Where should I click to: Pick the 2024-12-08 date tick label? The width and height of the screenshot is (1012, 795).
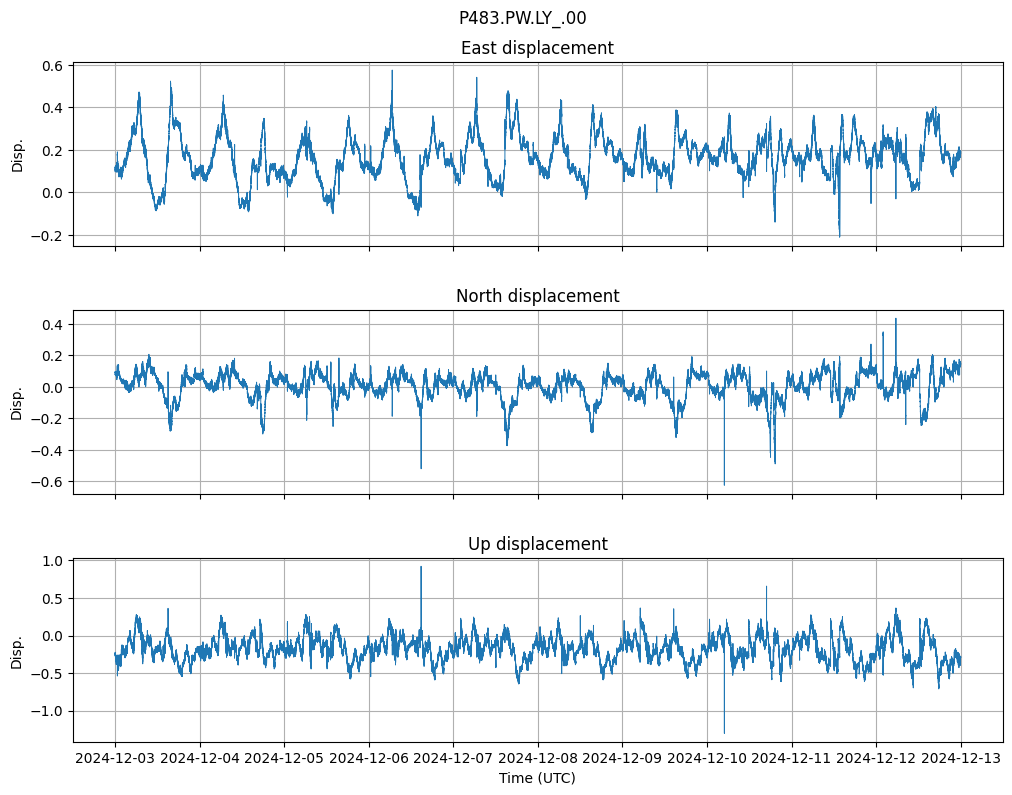538,759
